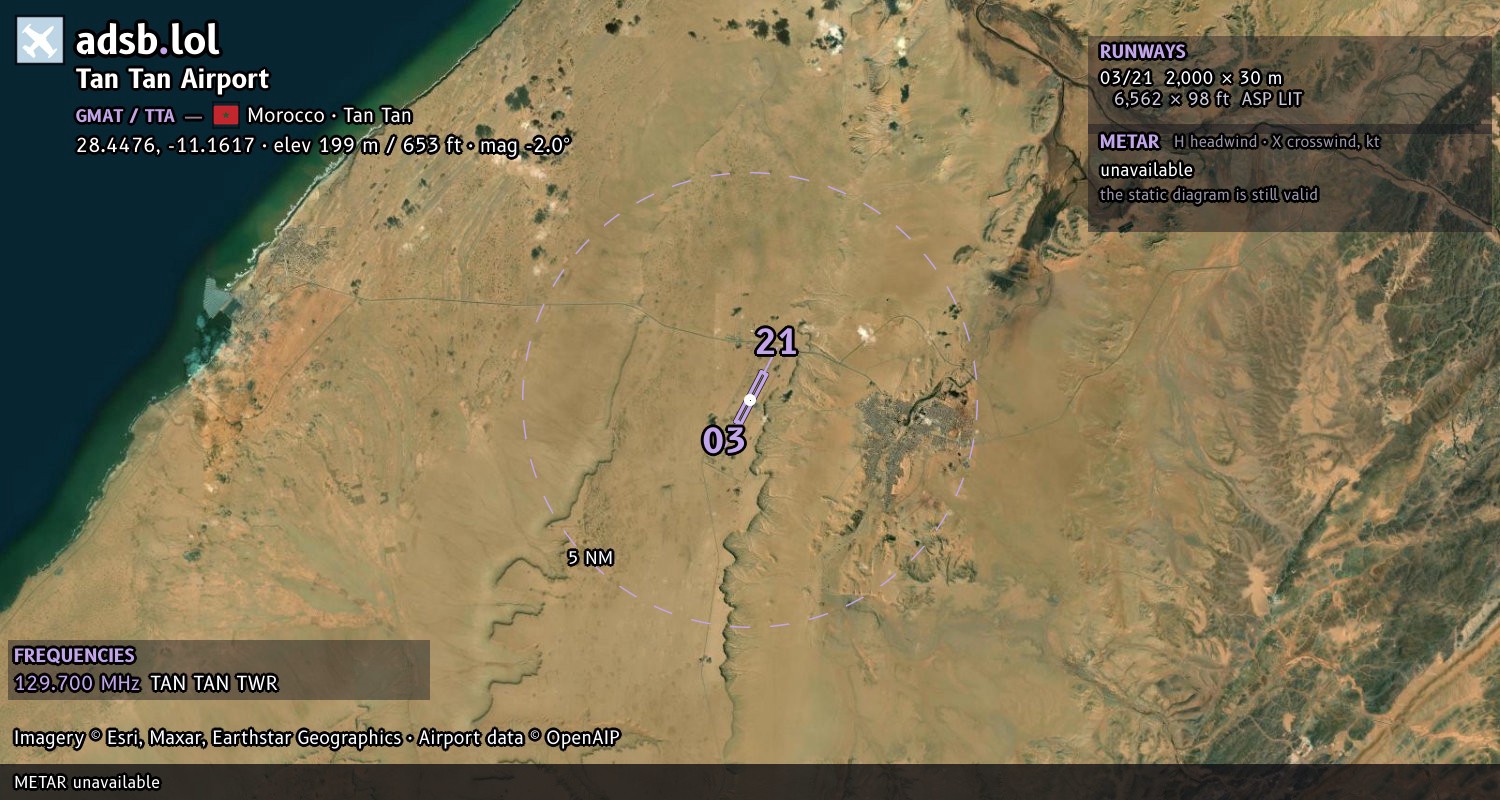1500x800 pixels.
Task: Click the METAR panel heading
Action: coord(1129,142)
